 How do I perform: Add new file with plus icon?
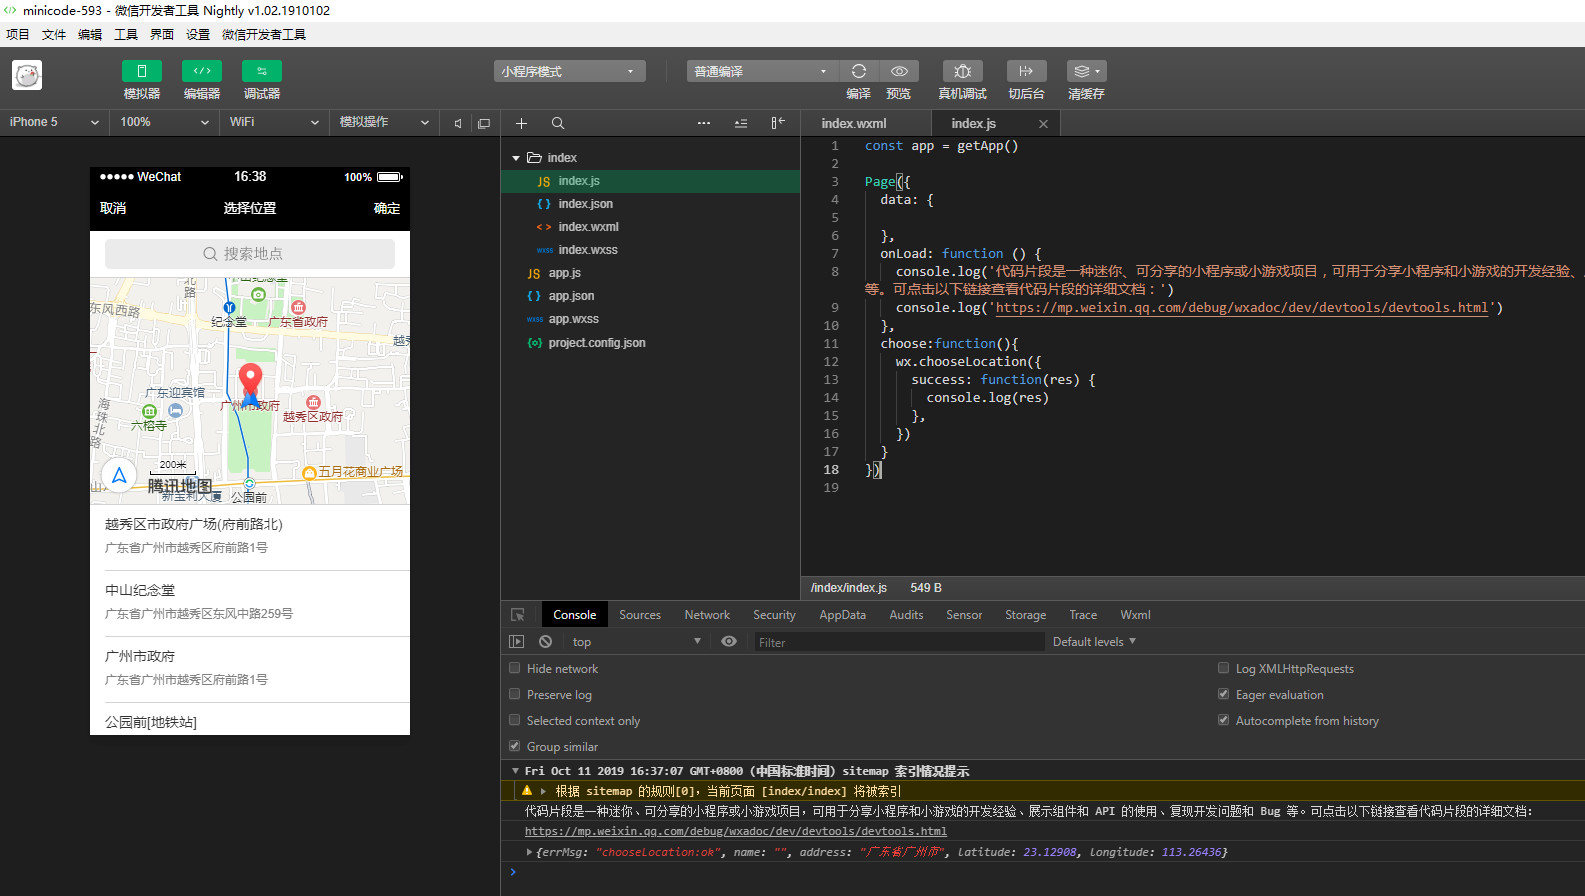[521, 123]
